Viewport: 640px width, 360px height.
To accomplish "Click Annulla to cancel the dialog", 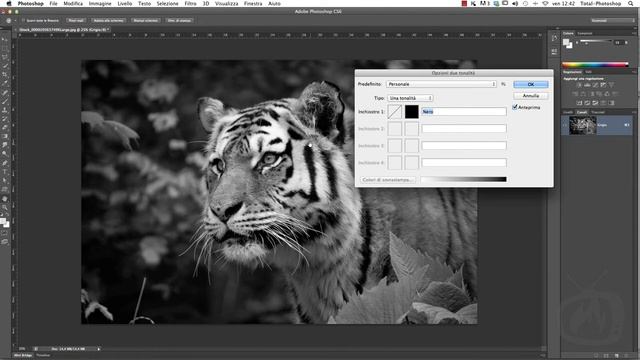I will point(531,96).
